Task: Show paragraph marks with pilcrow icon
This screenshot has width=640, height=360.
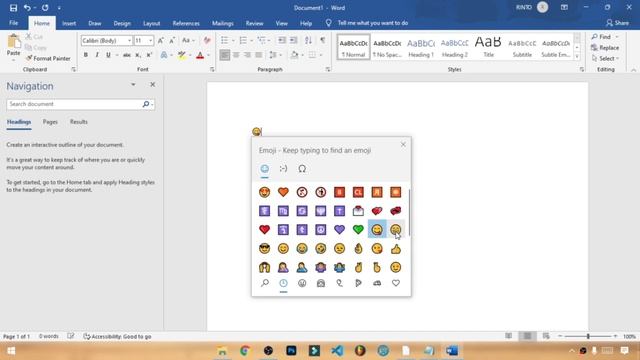Action: click(322, 40)
